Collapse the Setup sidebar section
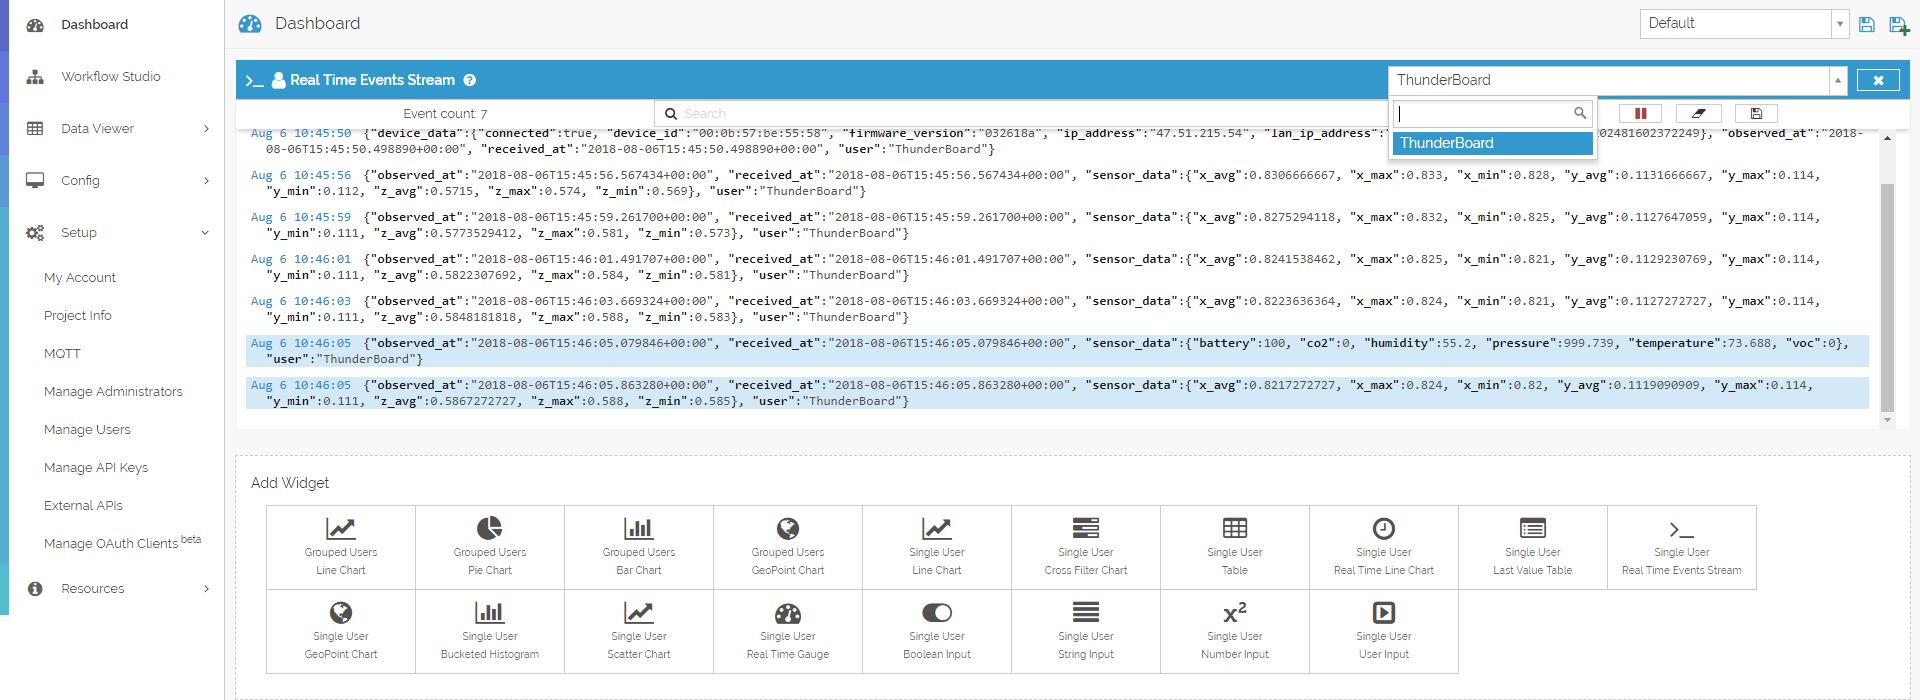This screenshot has height=700, width=1920. click(x=118, y=232)
